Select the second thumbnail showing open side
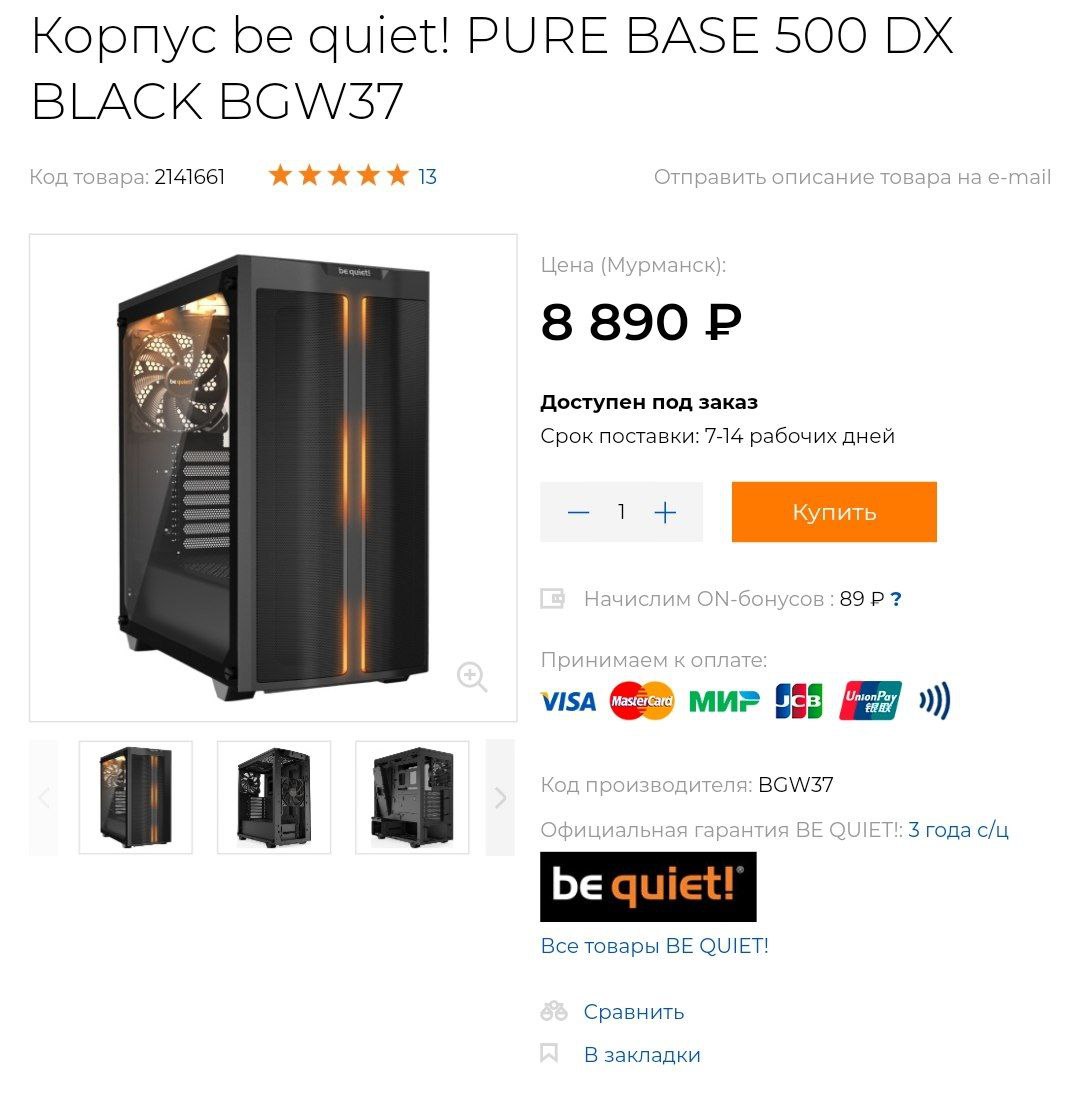This screenshot has height=1102, width=1080. coord(274,798)
